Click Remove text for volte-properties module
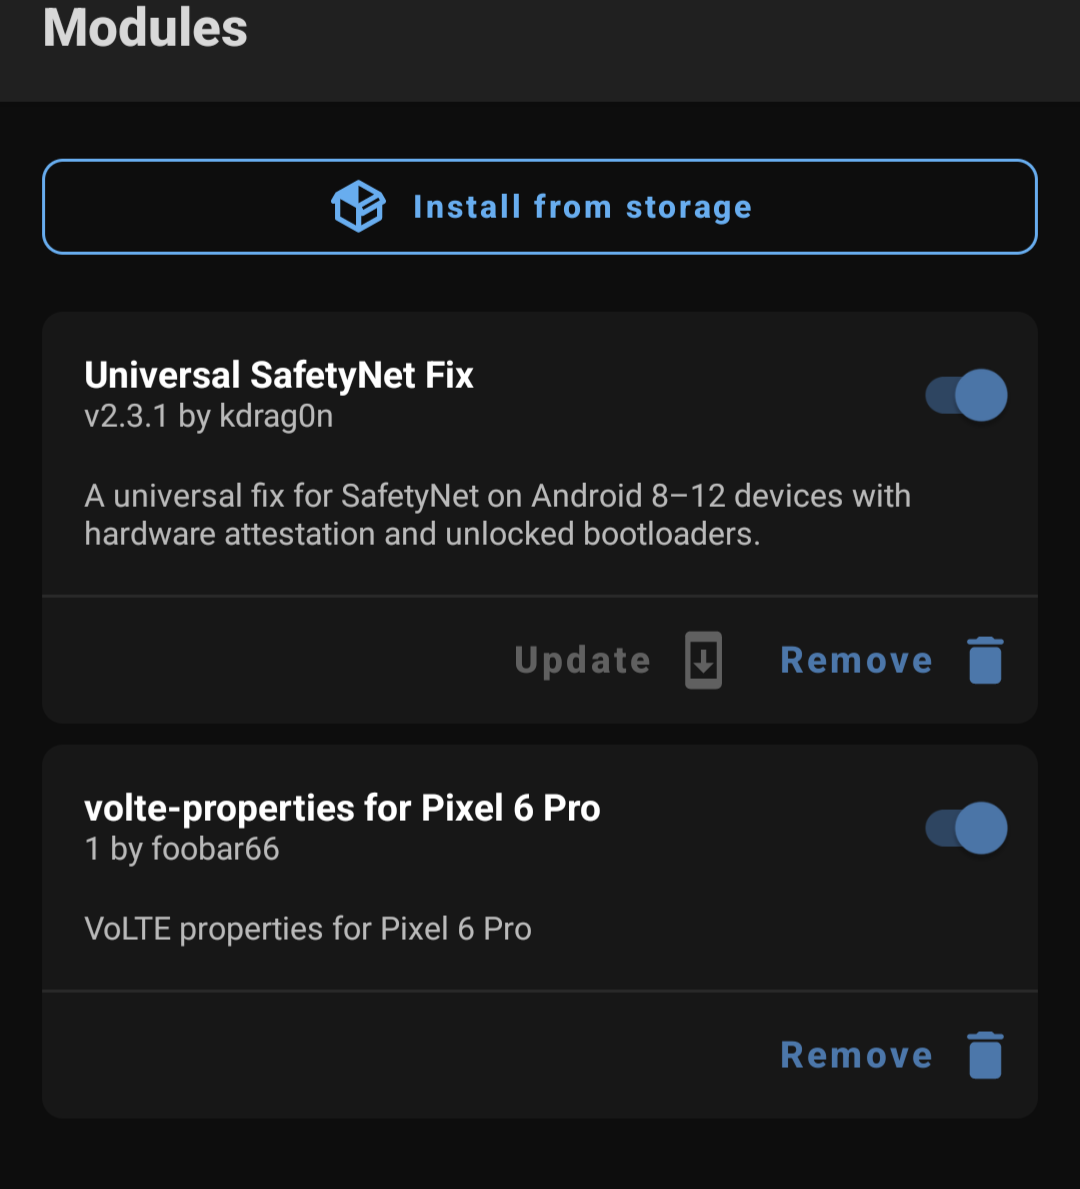 856,1055
